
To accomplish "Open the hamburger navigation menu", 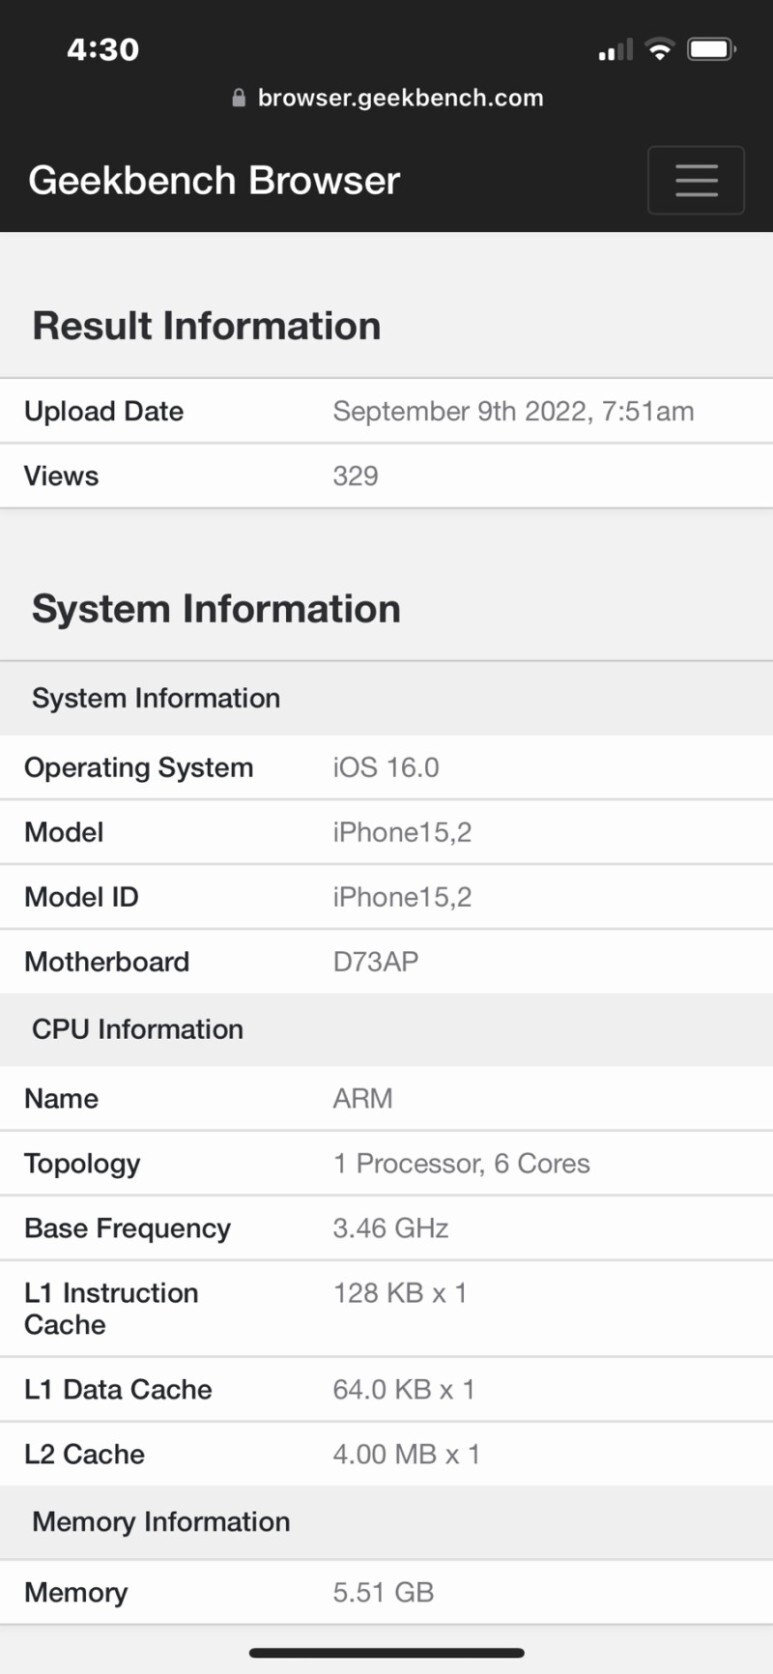I will point(696,180).
